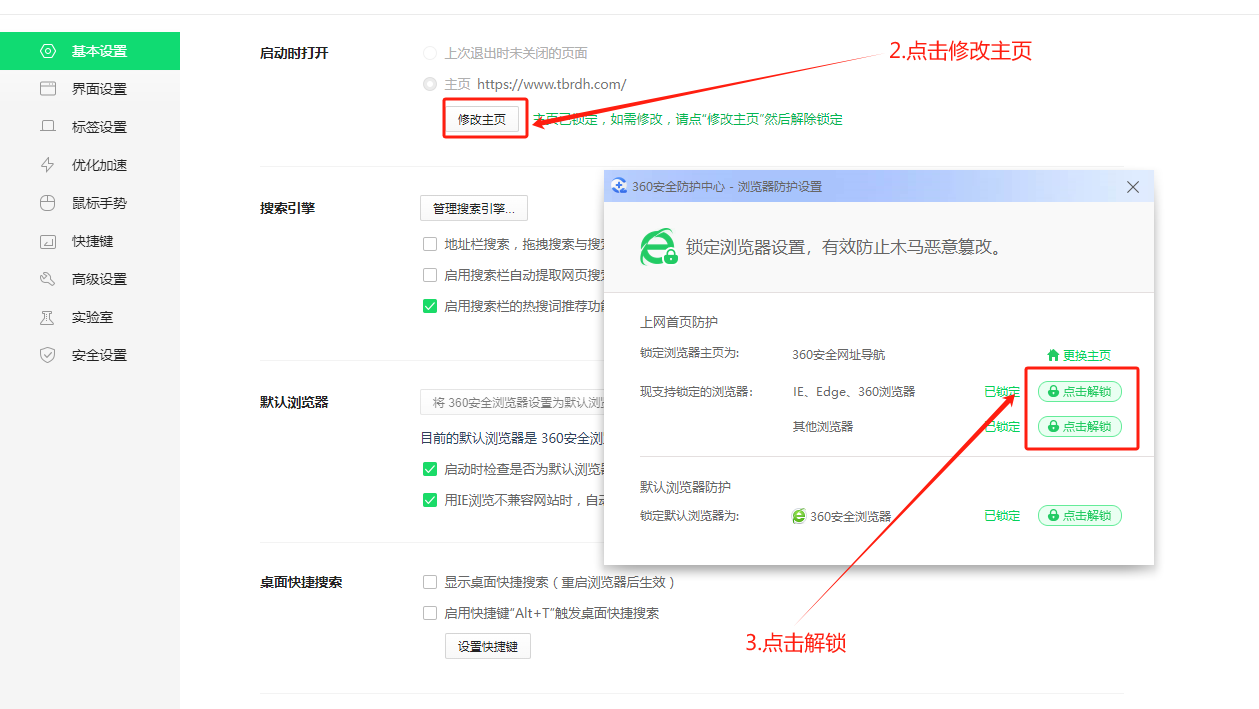Uncheck 用IE浏览不兼容网站时 option

430,500
